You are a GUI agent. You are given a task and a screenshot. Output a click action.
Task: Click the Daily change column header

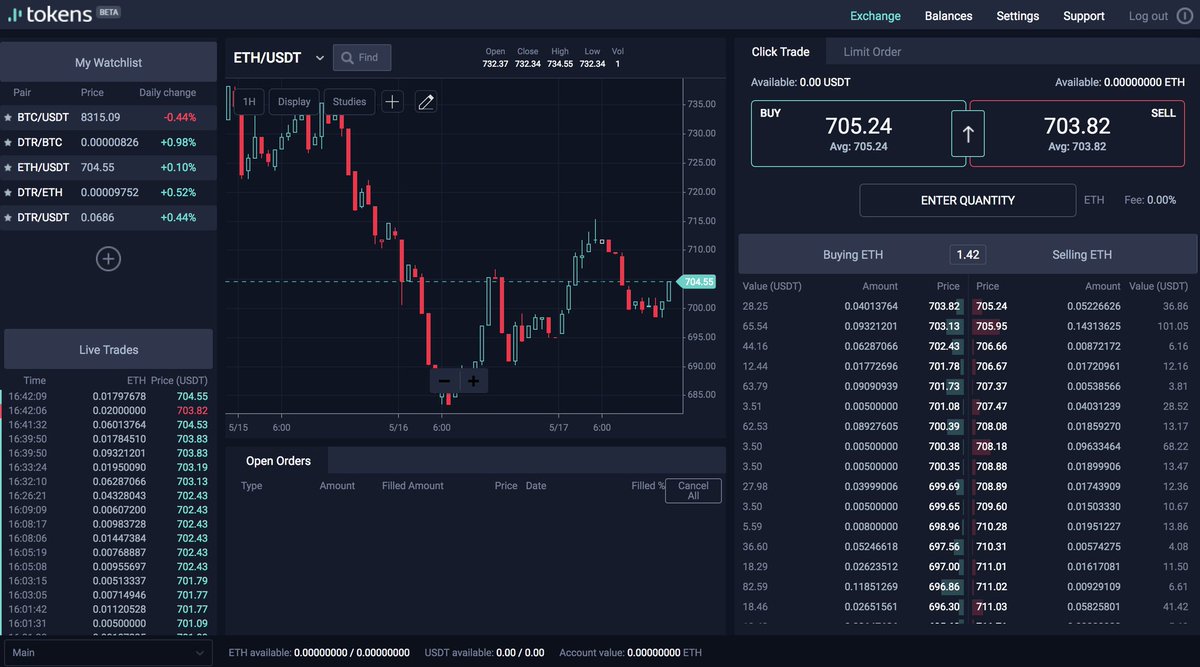click(167, 93)
